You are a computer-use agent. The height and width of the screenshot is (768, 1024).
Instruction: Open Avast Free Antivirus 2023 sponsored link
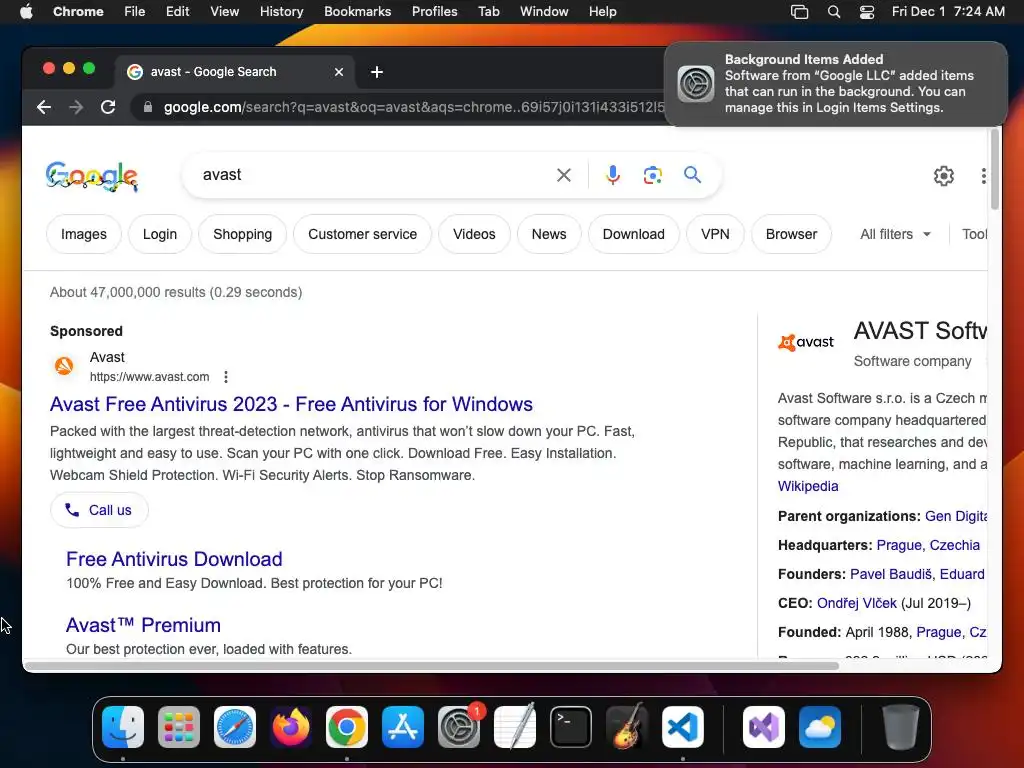291,404
